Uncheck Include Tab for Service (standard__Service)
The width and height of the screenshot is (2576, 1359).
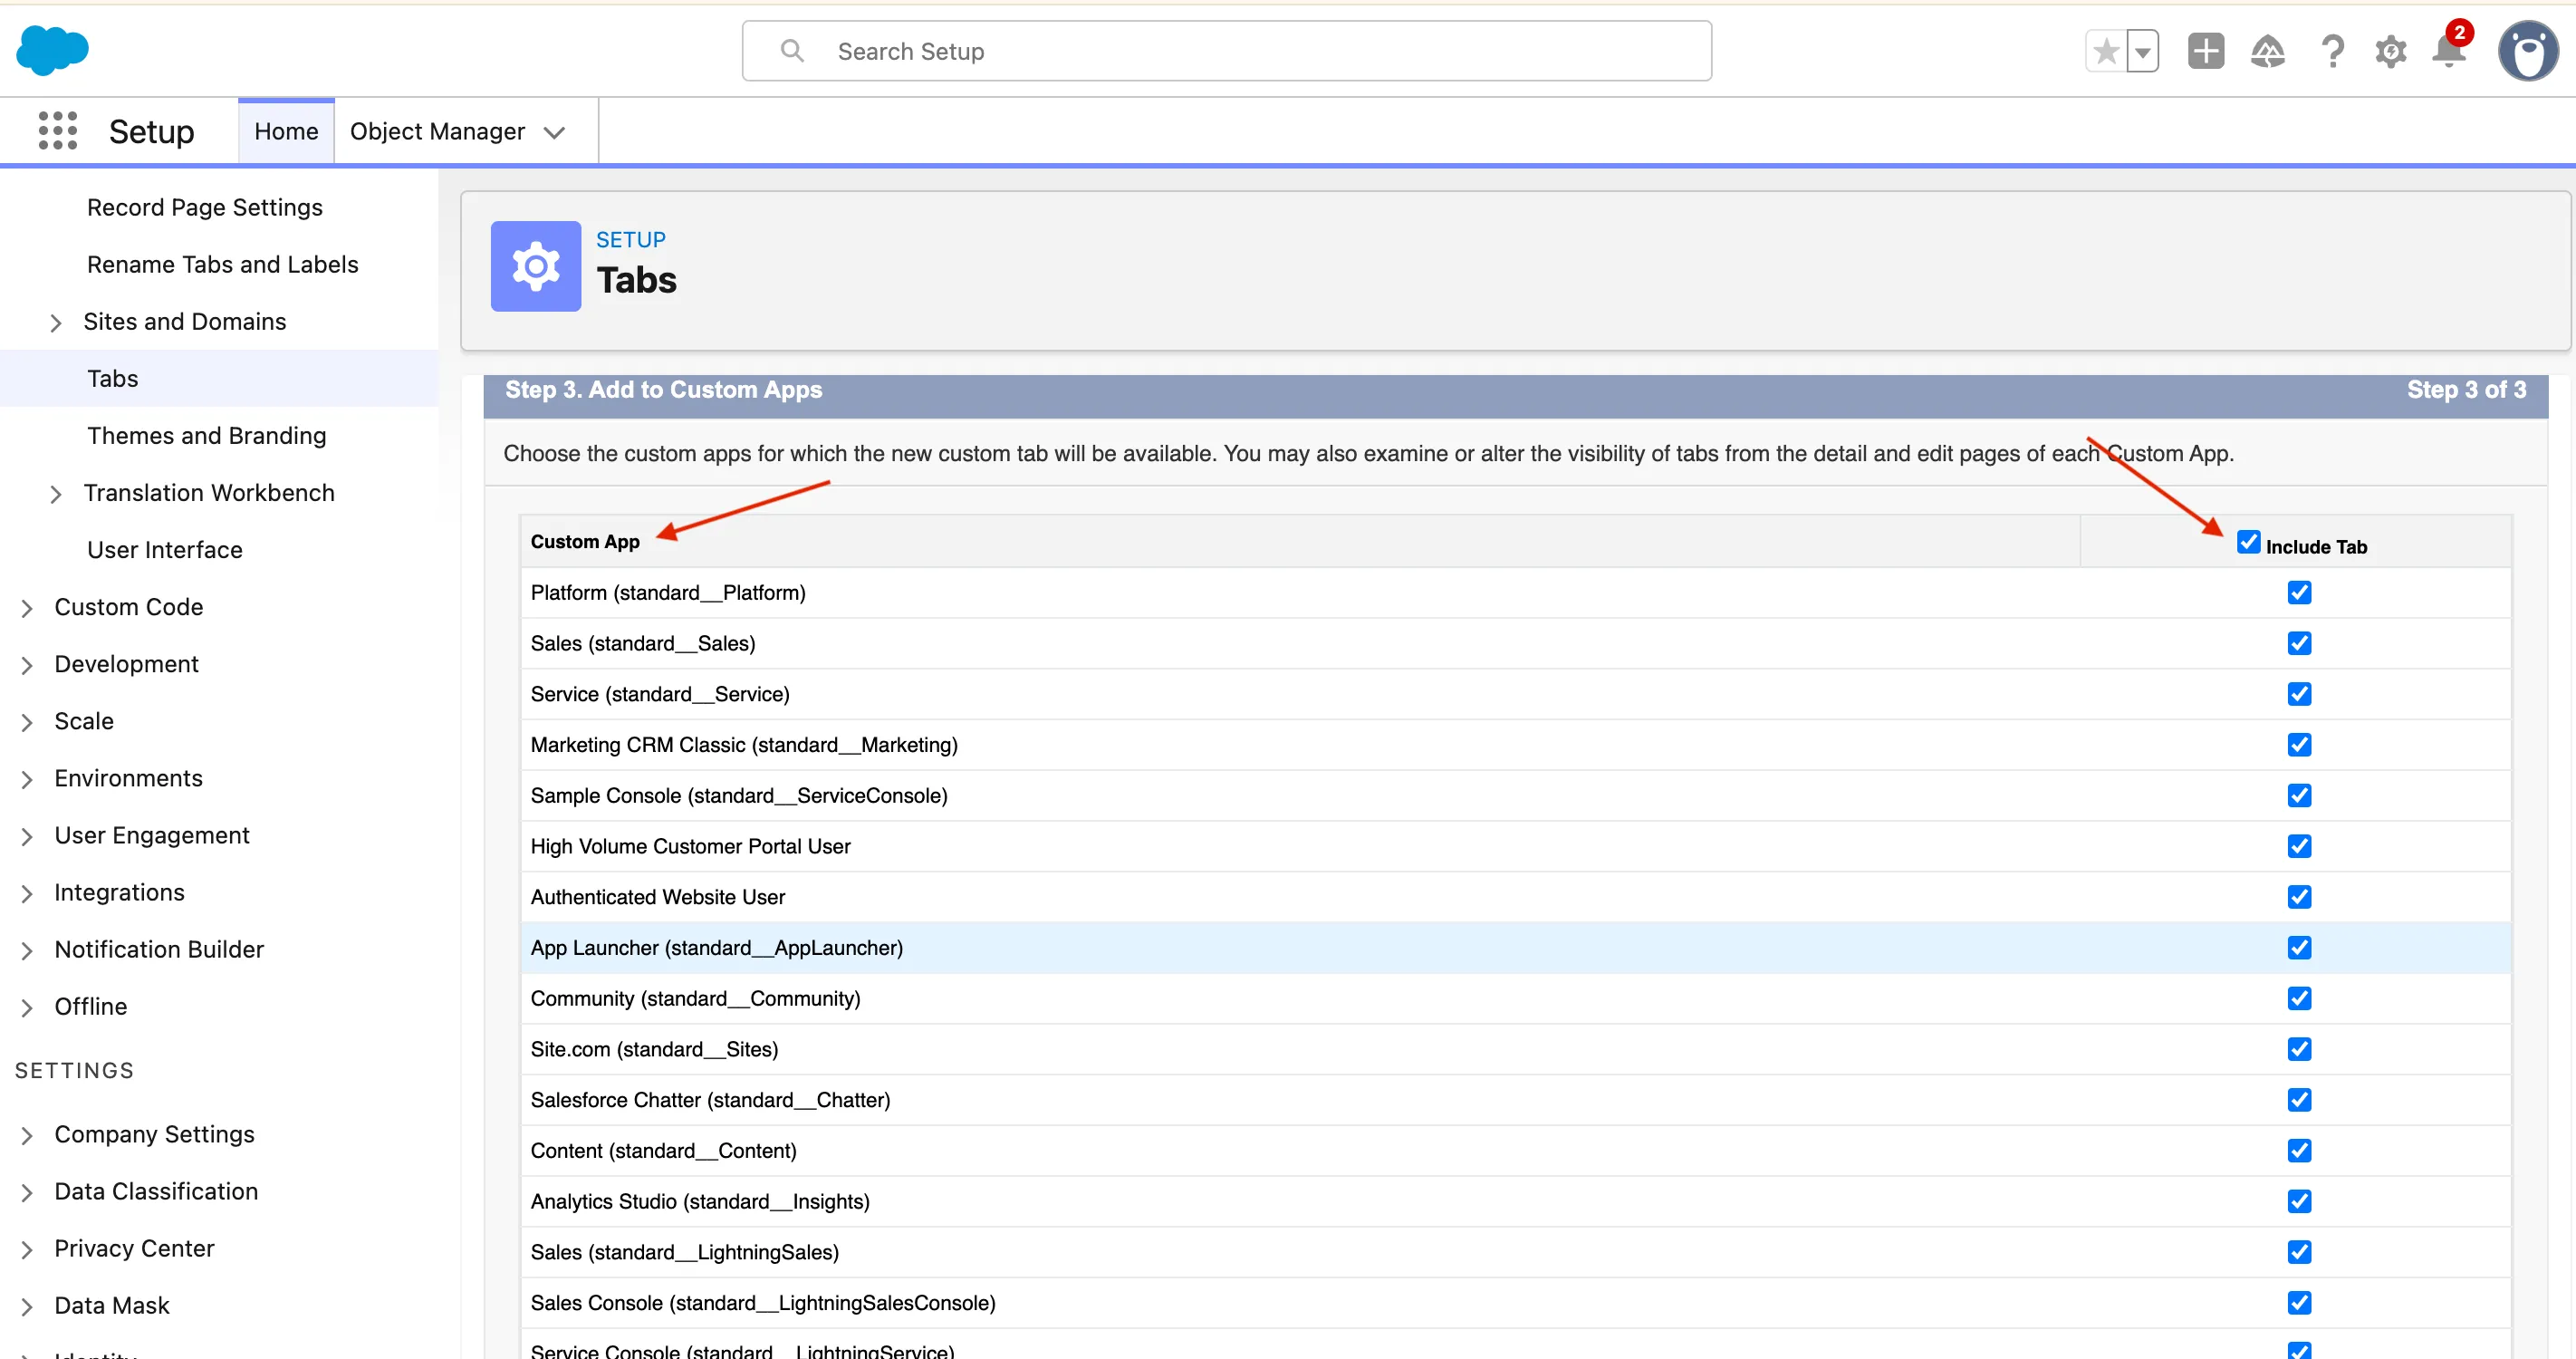click(2299, 694)
